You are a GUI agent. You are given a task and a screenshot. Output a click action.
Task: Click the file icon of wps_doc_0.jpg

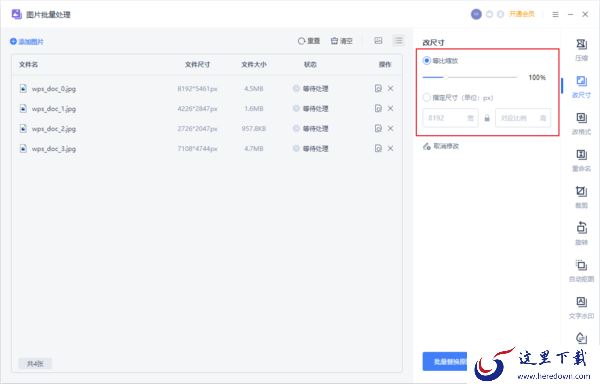[x=23, y=88]
